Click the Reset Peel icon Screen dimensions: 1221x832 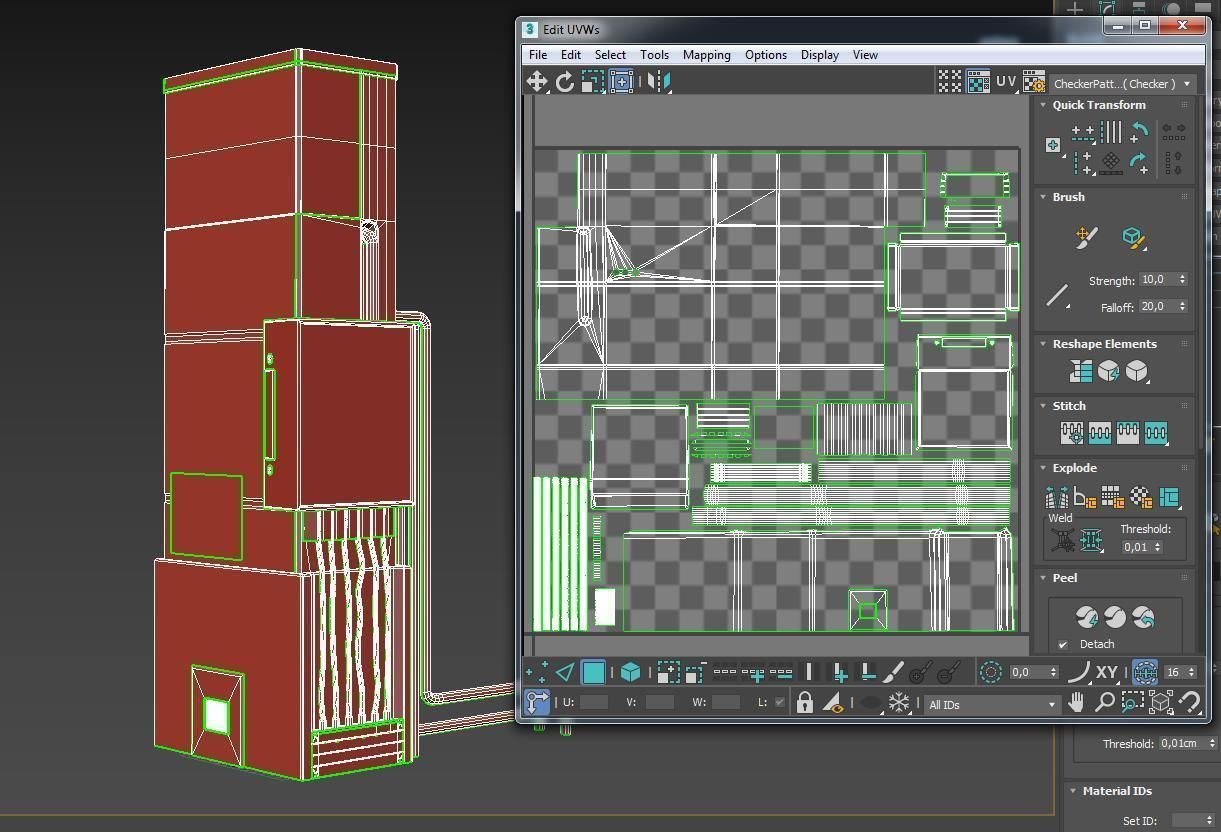tap(1143, 617)
